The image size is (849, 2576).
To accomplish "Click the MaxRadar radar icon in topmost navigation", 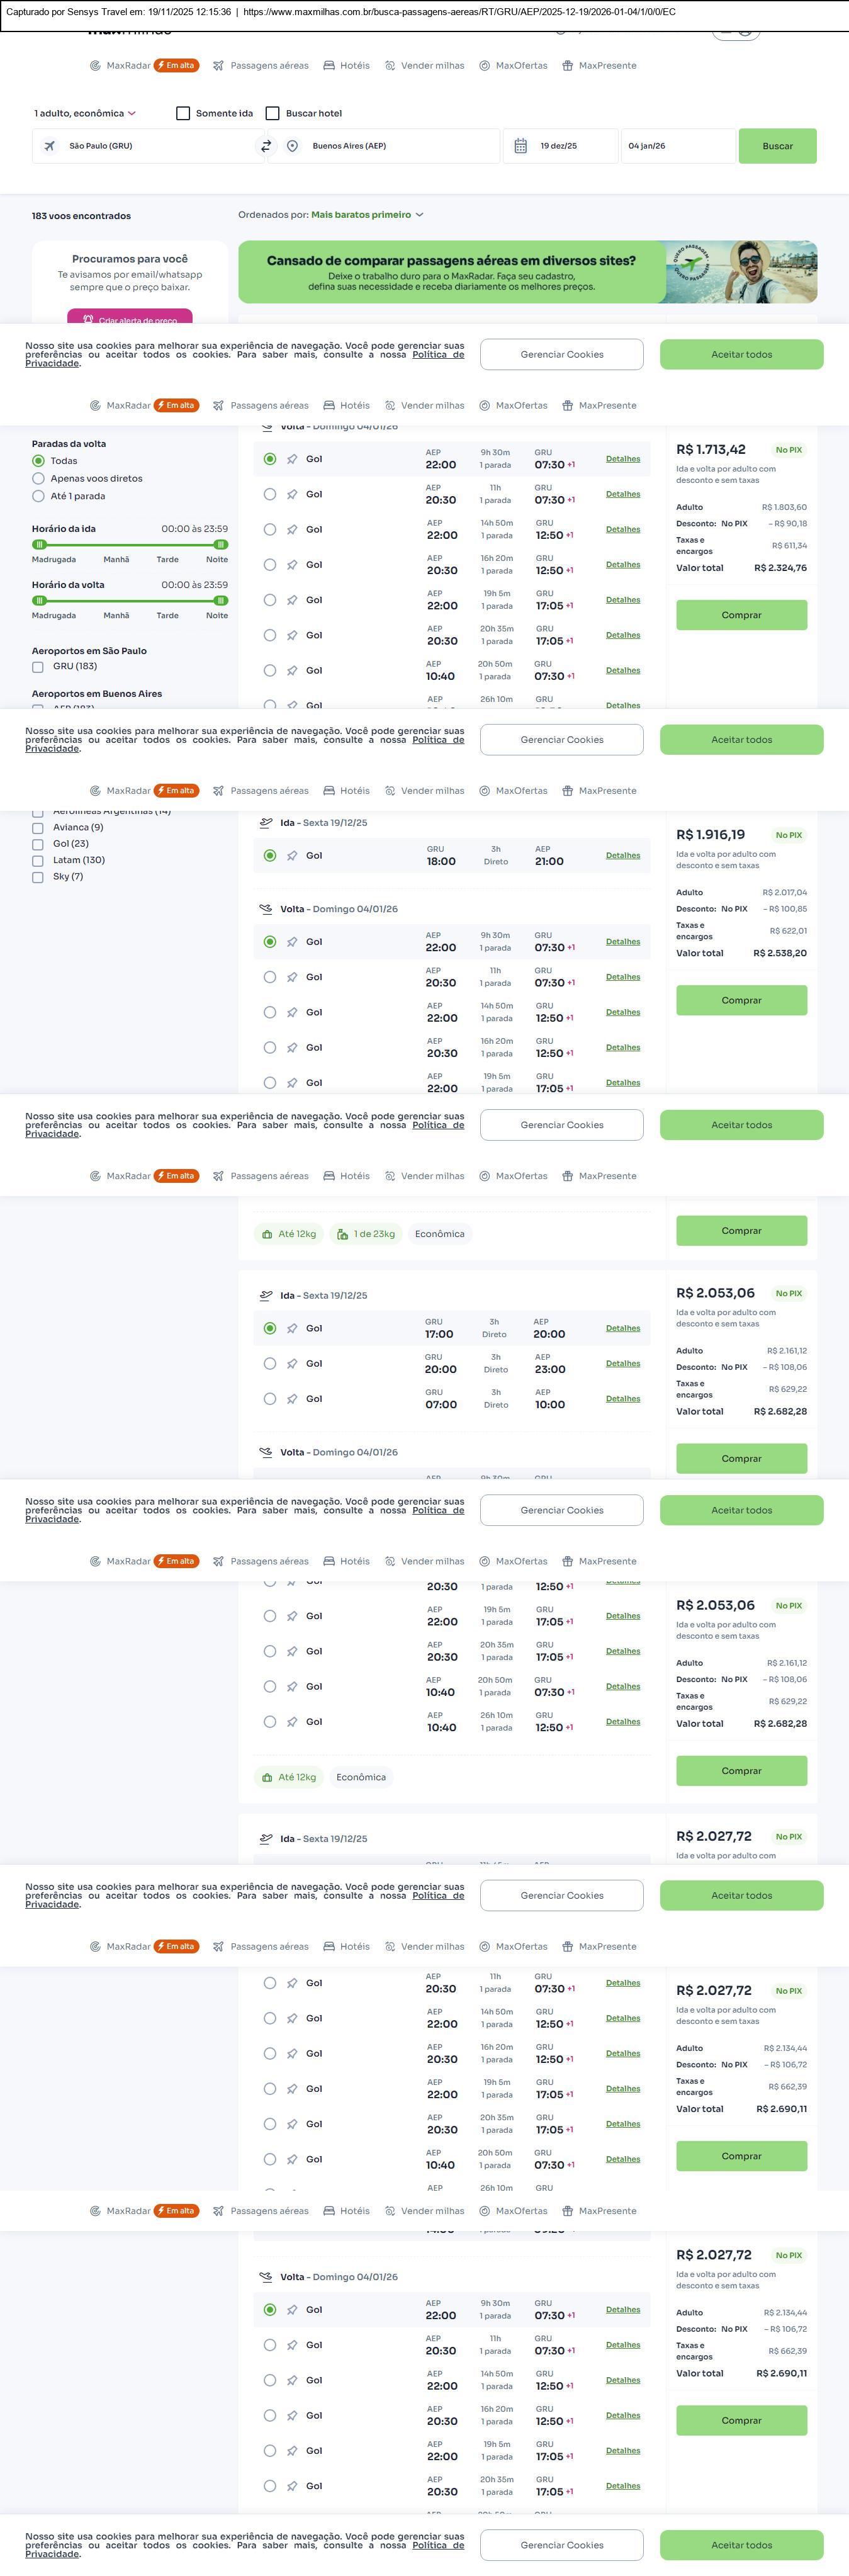I will click(x=95, y=66).
